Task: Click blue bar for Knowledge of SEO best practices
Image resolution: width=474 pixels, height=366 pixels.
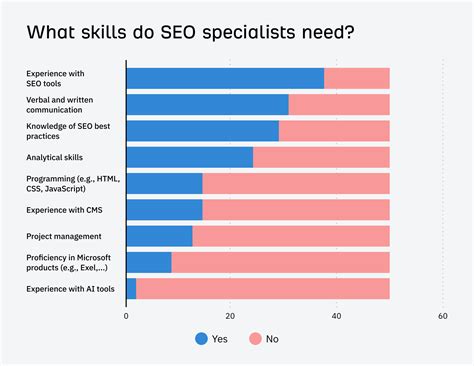Action: pos(203,131)
